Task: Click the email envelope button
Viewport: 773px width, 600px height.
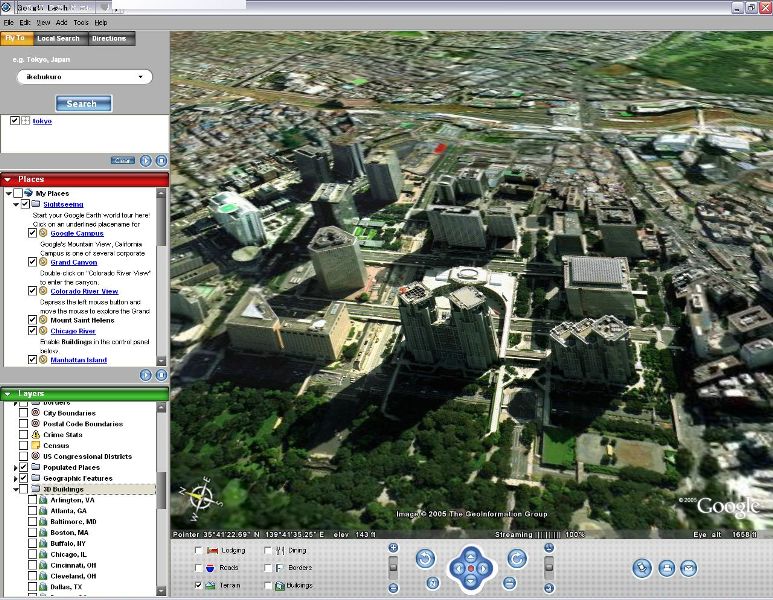Action: point(689,568)
